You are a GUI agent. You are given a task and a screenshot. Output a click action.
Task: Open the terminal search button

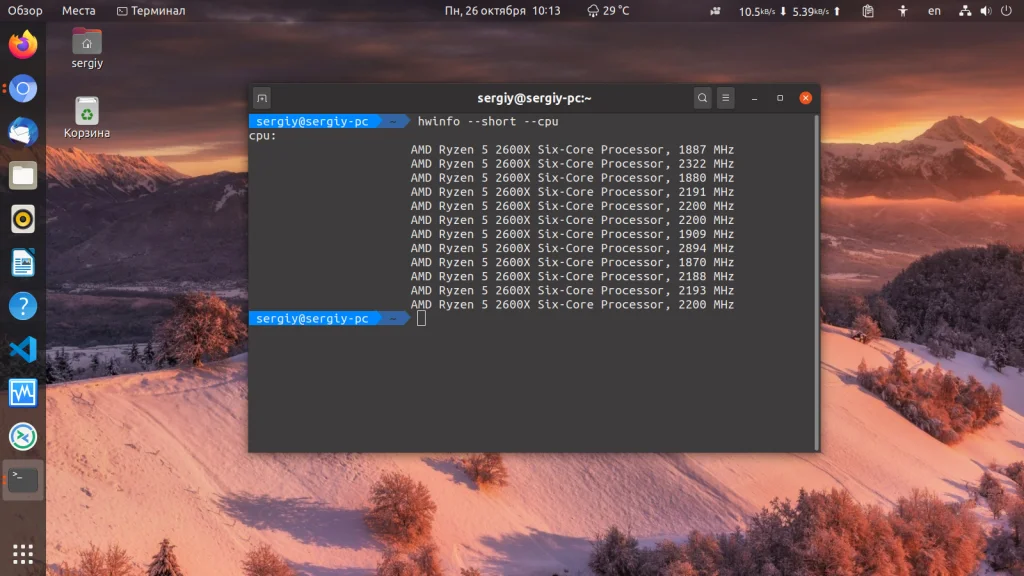coord(702,98)
